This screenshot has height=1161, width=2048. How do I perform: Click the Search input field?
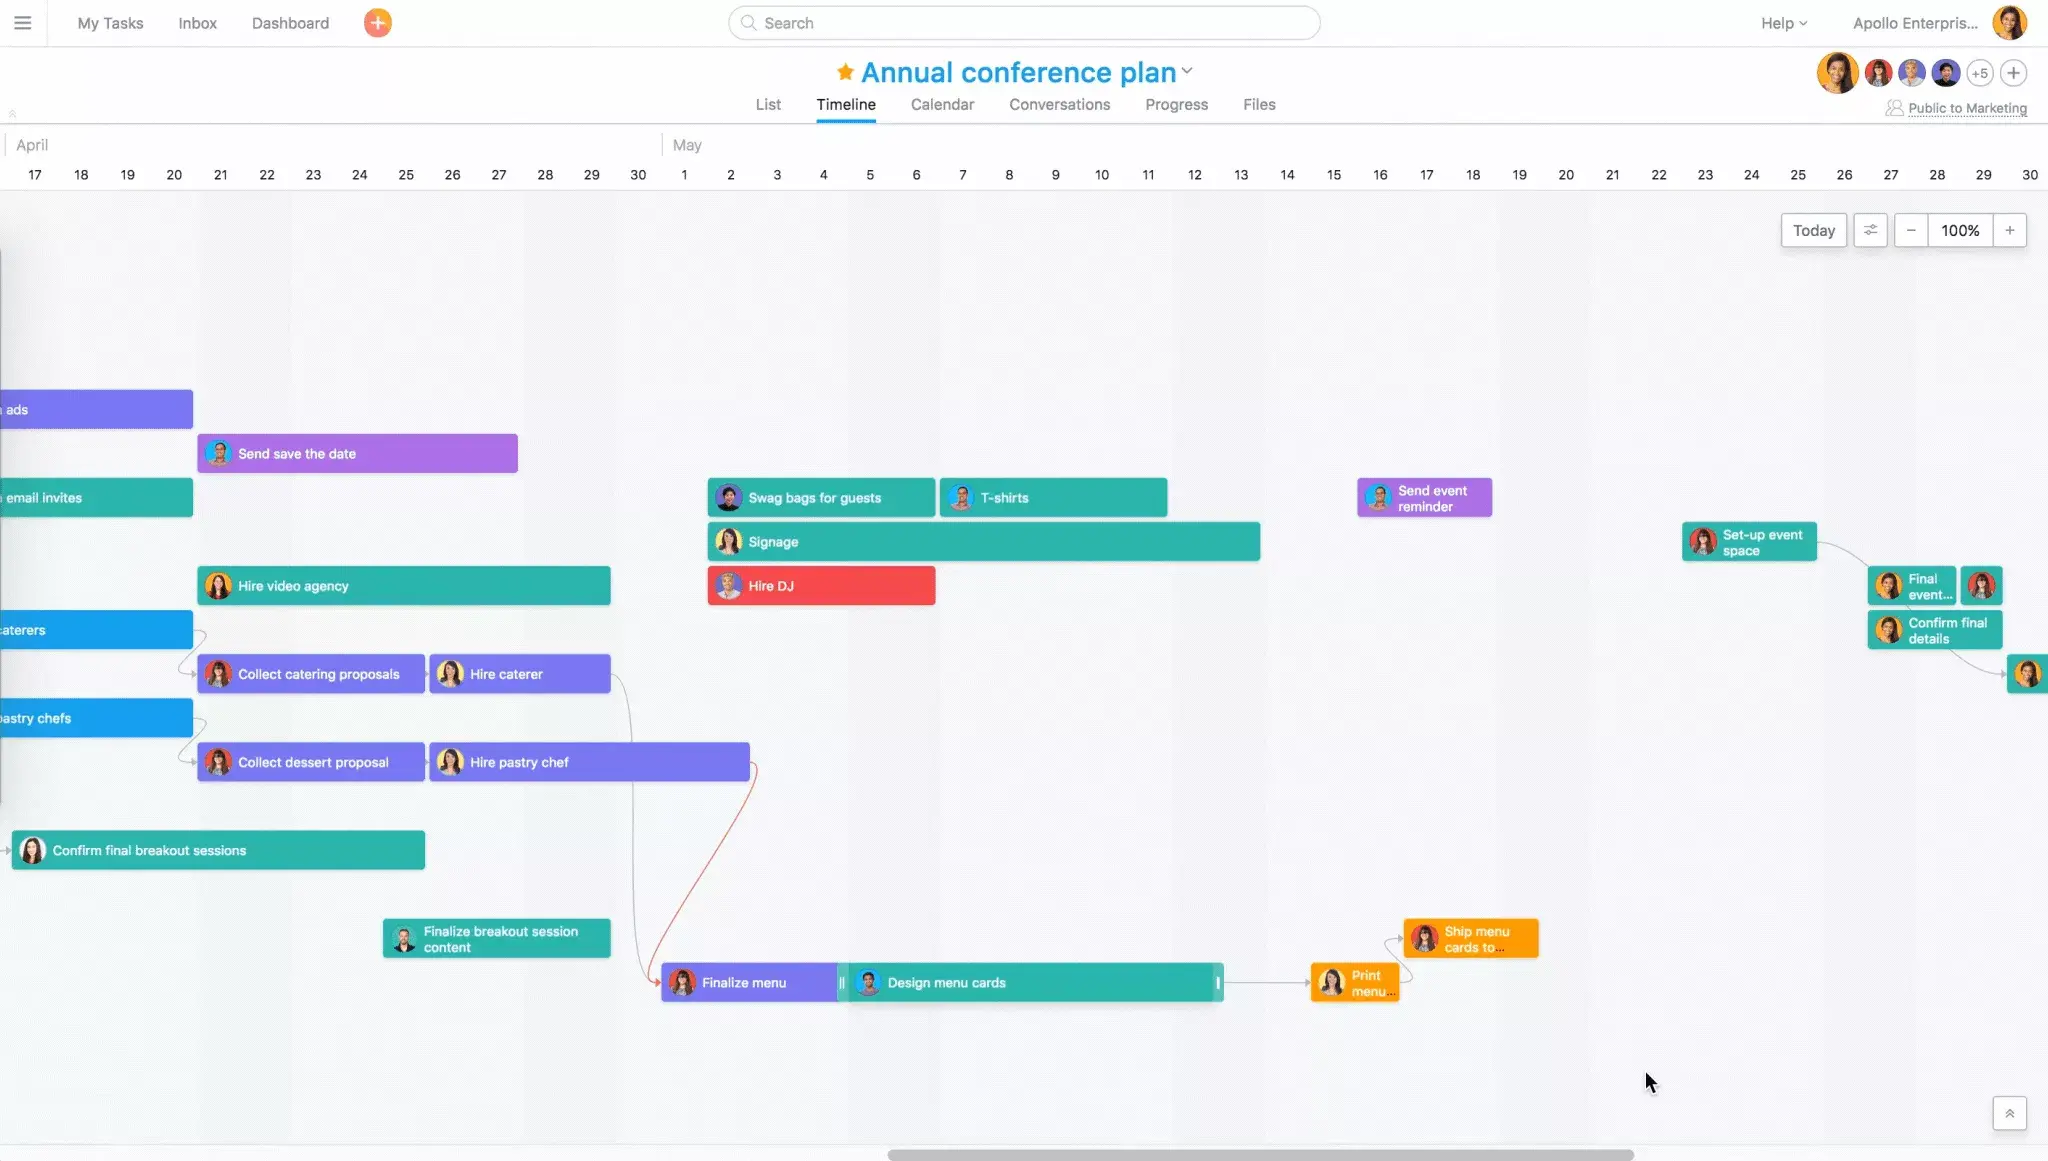[x=1023, y=23]
